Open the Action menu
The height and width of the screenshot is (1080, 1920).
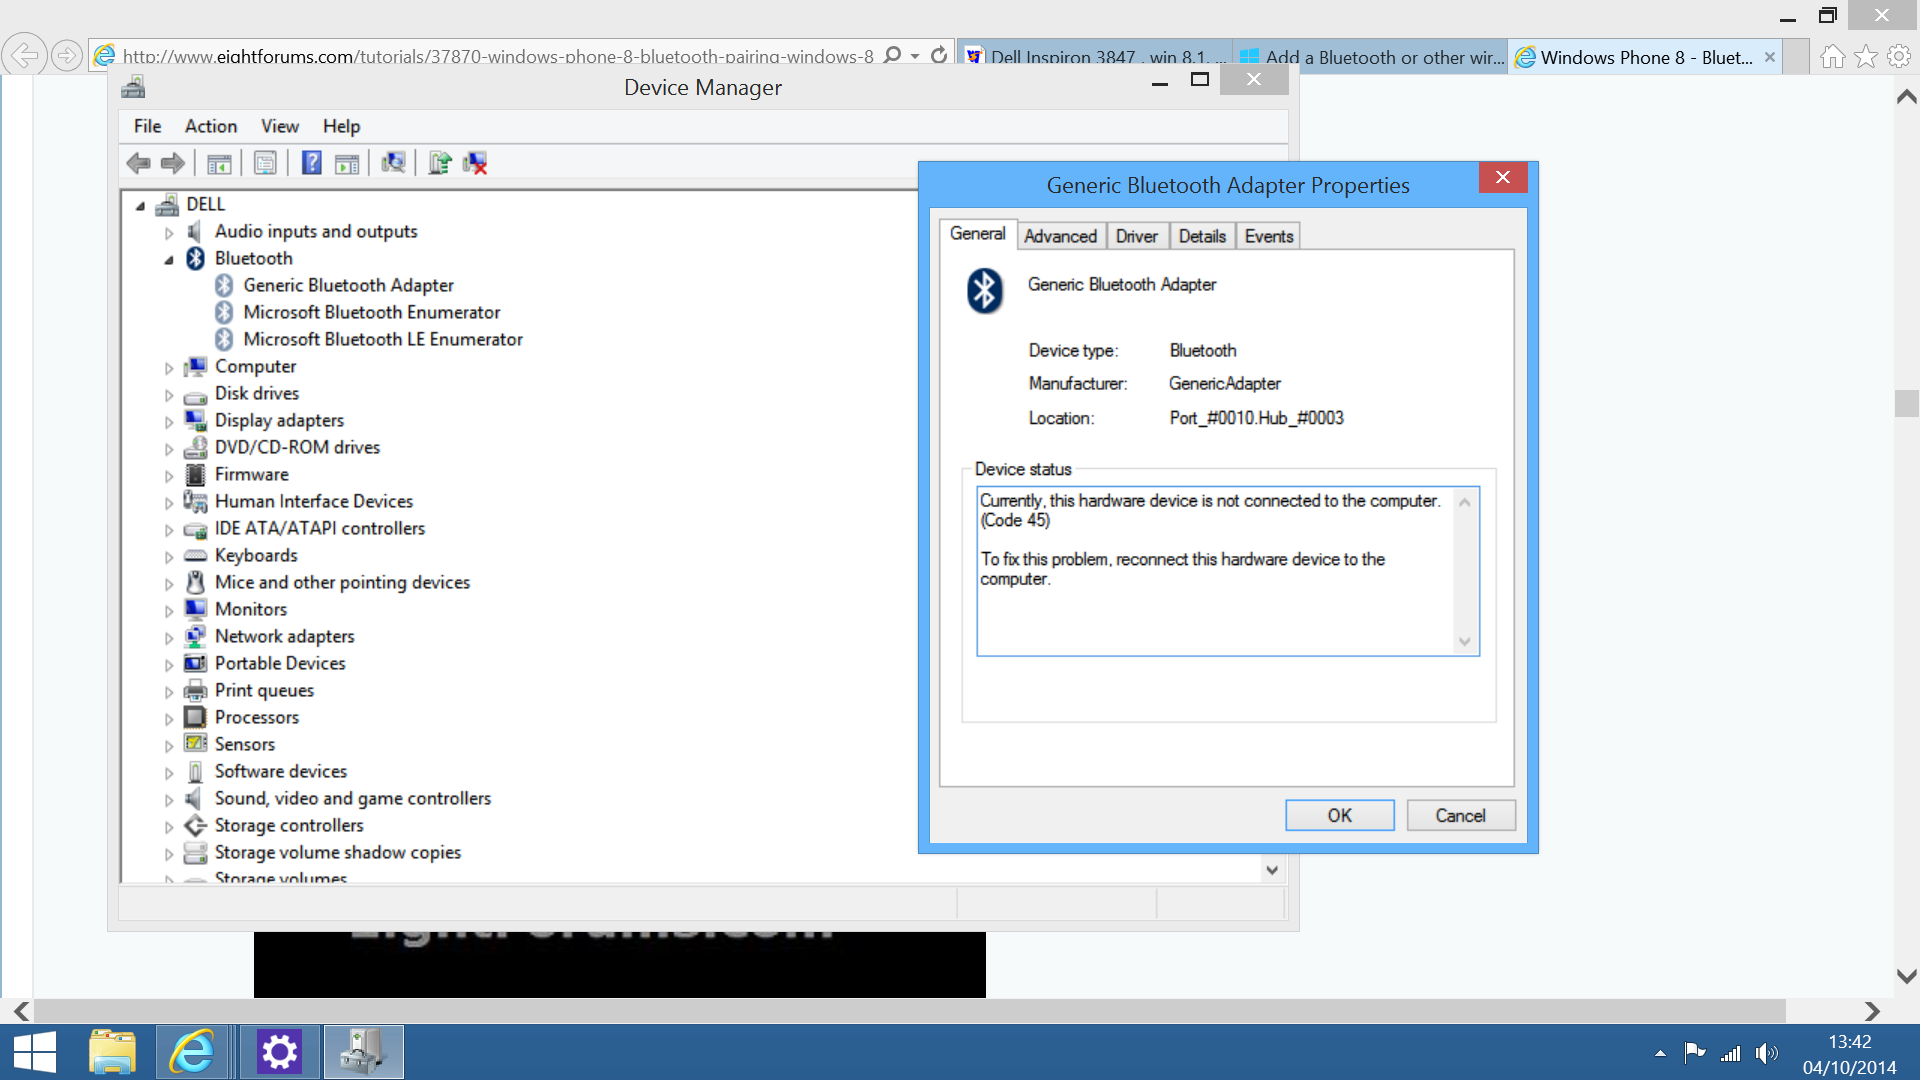pyautogui.click(x=210, y=126)
